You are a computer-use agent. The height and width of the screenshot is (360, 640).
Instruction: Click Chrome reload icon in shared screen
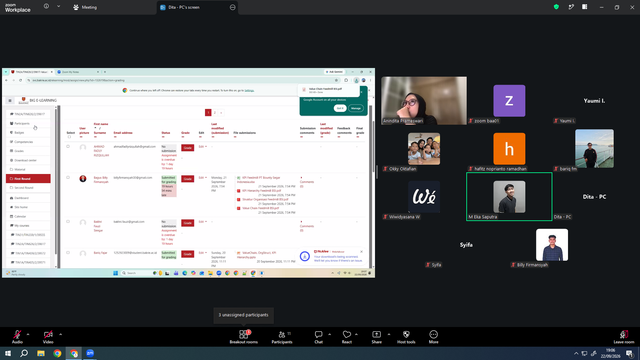[20, 80]
